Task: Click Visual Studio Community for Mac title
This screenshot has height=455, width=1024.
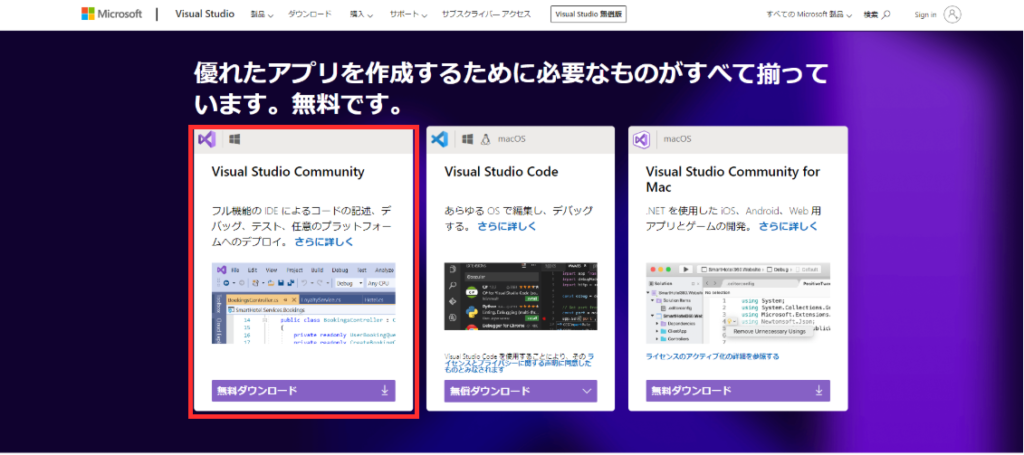Action: point(733,180)
